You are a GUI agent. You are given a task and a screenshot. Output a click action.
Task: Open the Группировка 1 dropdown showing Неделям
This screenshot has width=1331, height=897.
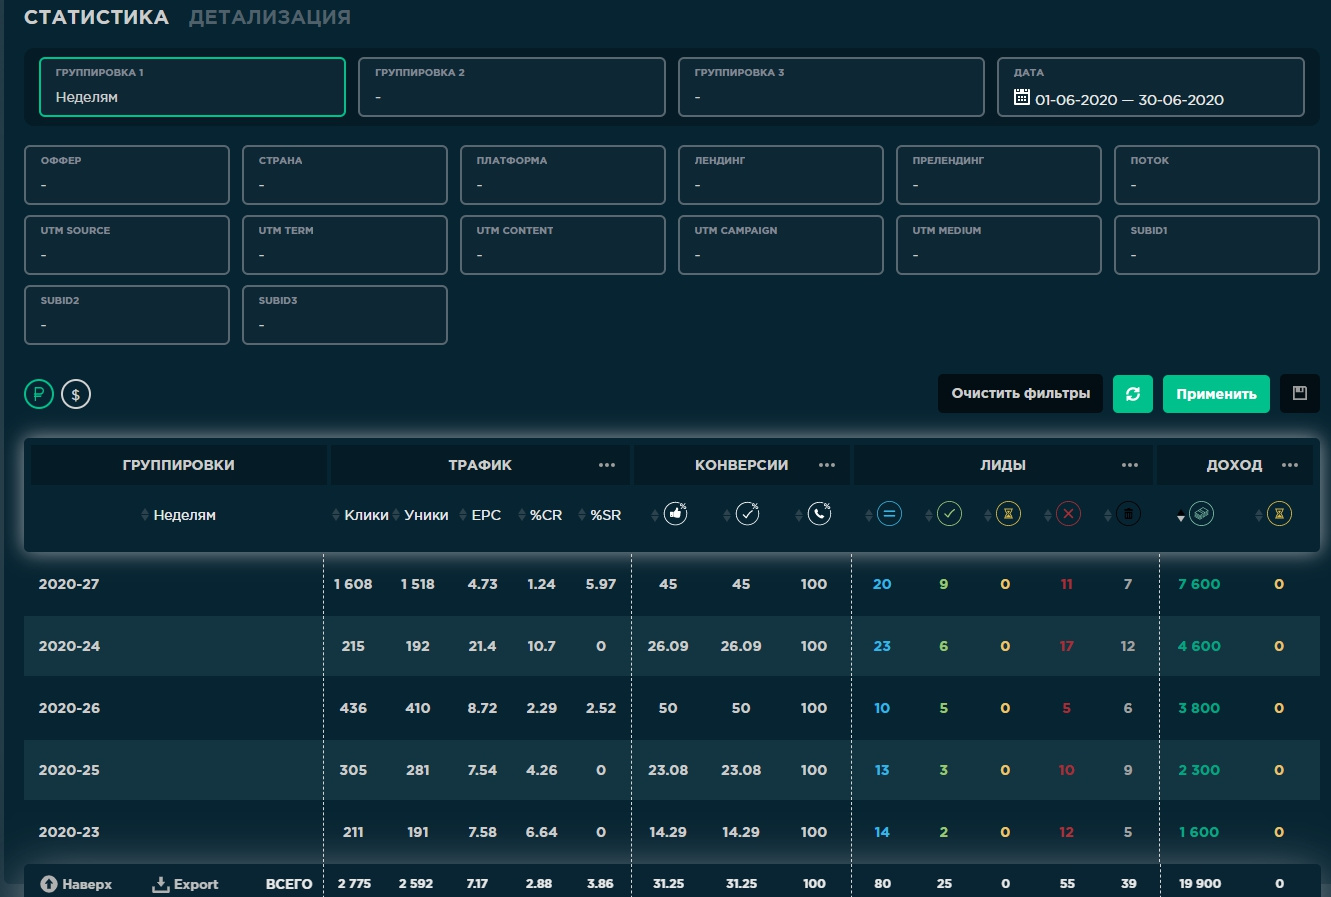192,87
